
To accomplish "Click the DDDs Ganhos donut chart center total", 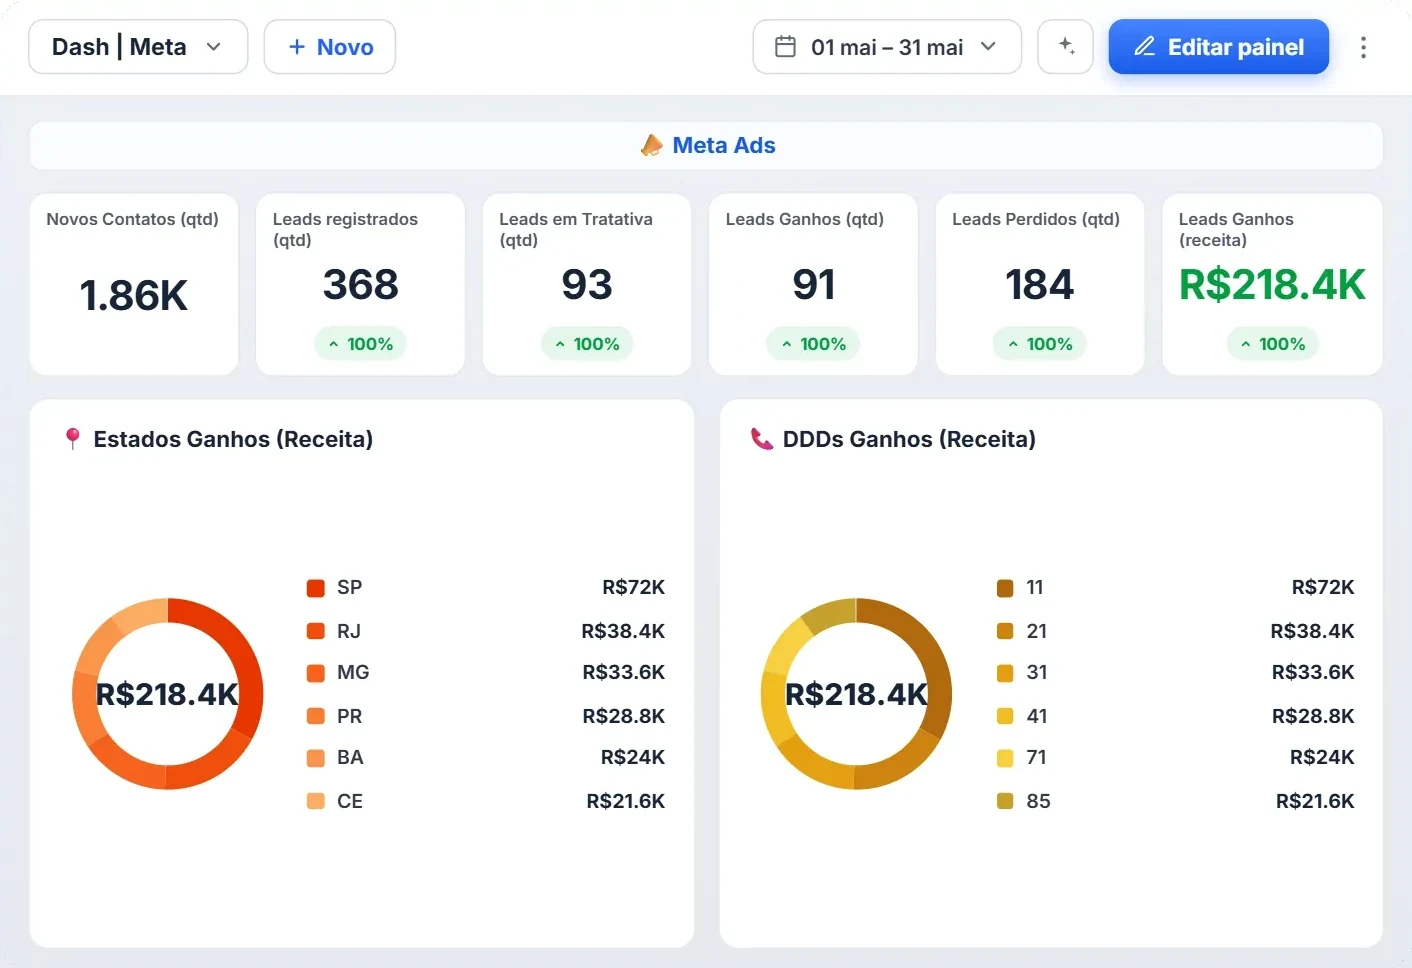I will point(857,694).
